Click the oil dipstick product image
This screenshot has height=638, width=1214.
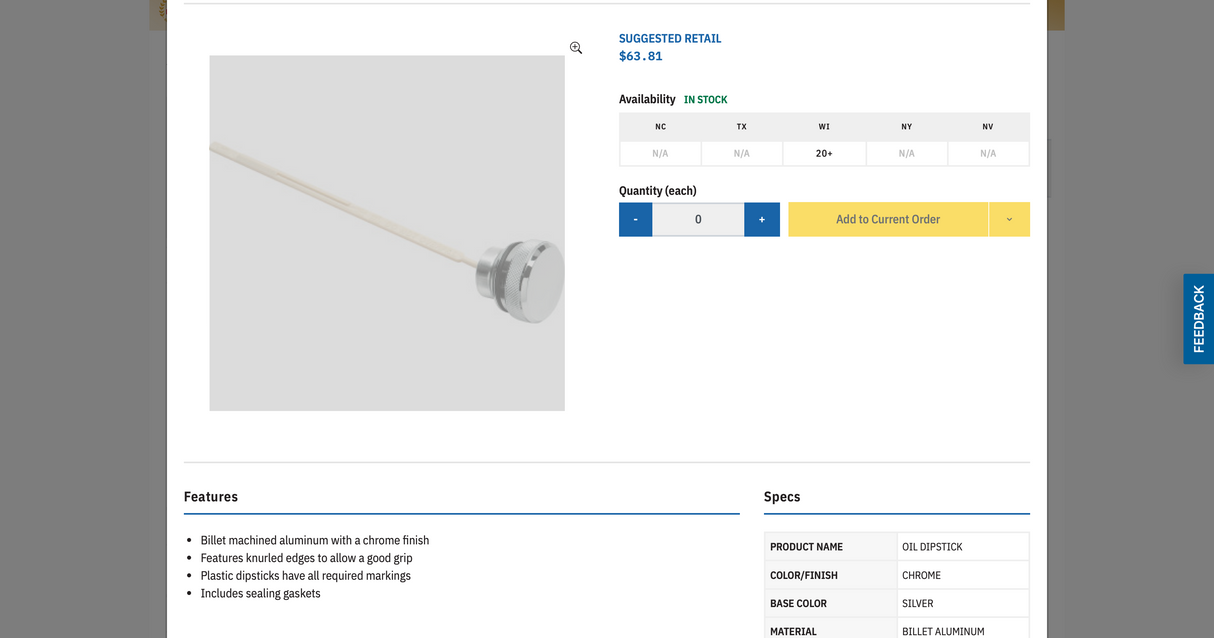(387, 233)
